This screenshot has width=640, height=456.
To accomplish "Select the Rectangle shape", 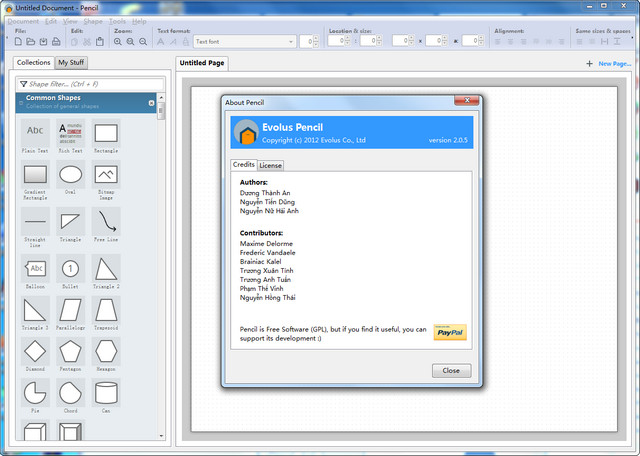I will pyautogui.click(x=106, y=136).
